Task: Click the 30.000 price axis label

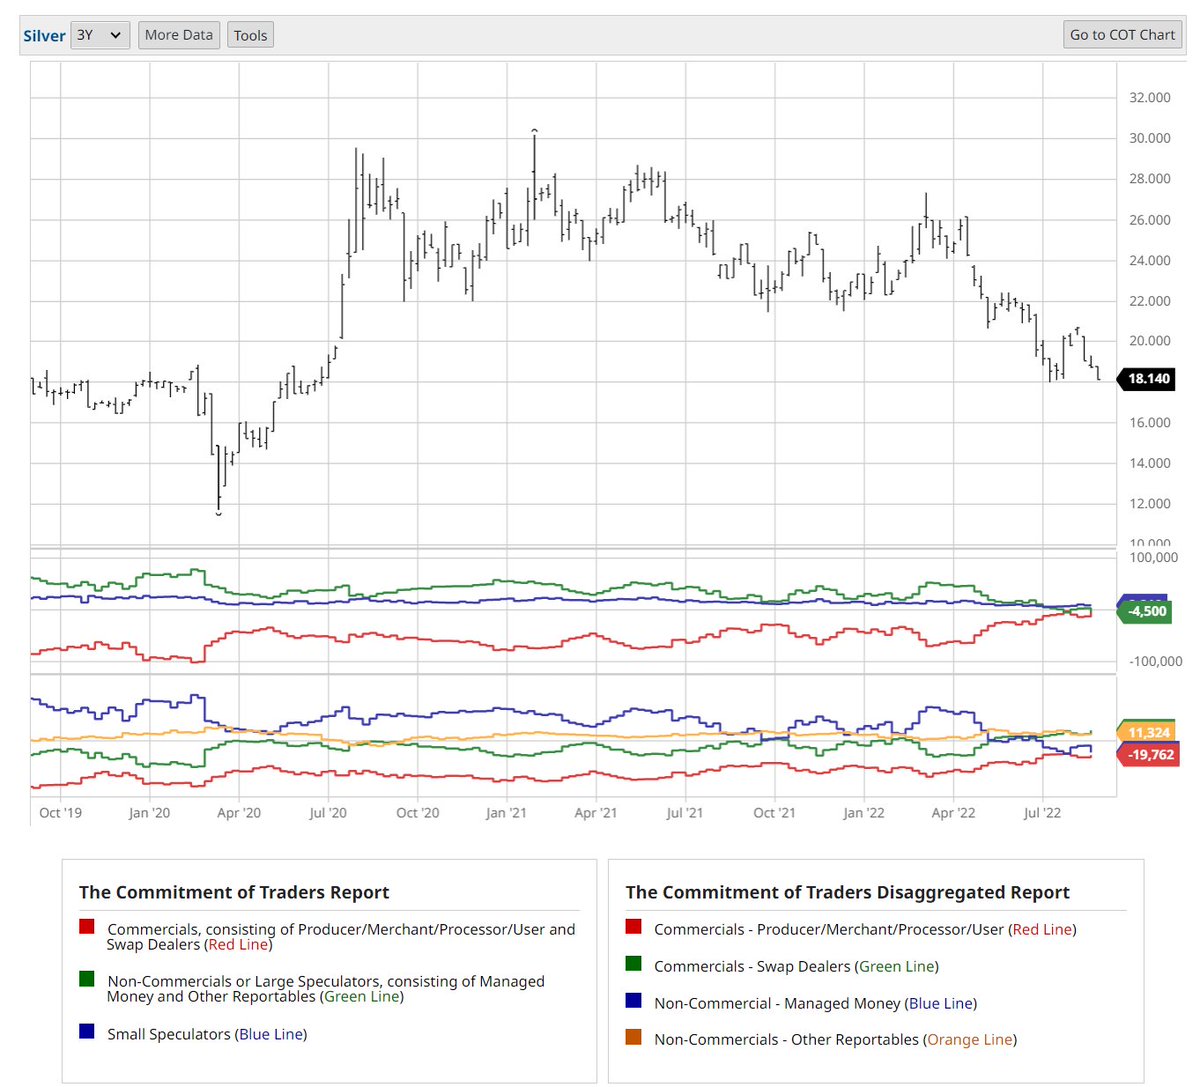Action: click(1150, 138)
